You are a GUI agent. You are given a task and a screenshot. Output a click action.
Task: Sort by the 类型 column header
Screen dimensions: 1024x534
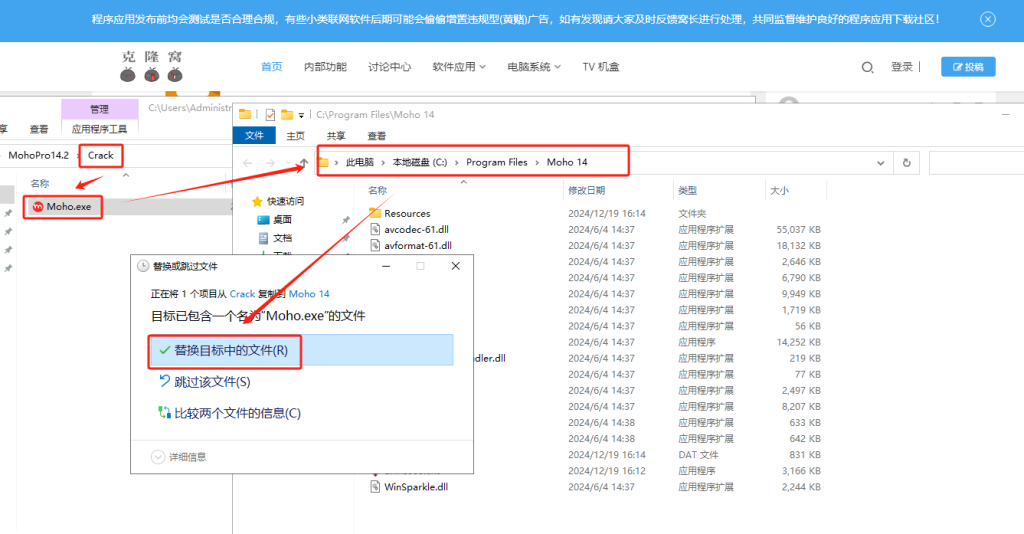[687, 190]
